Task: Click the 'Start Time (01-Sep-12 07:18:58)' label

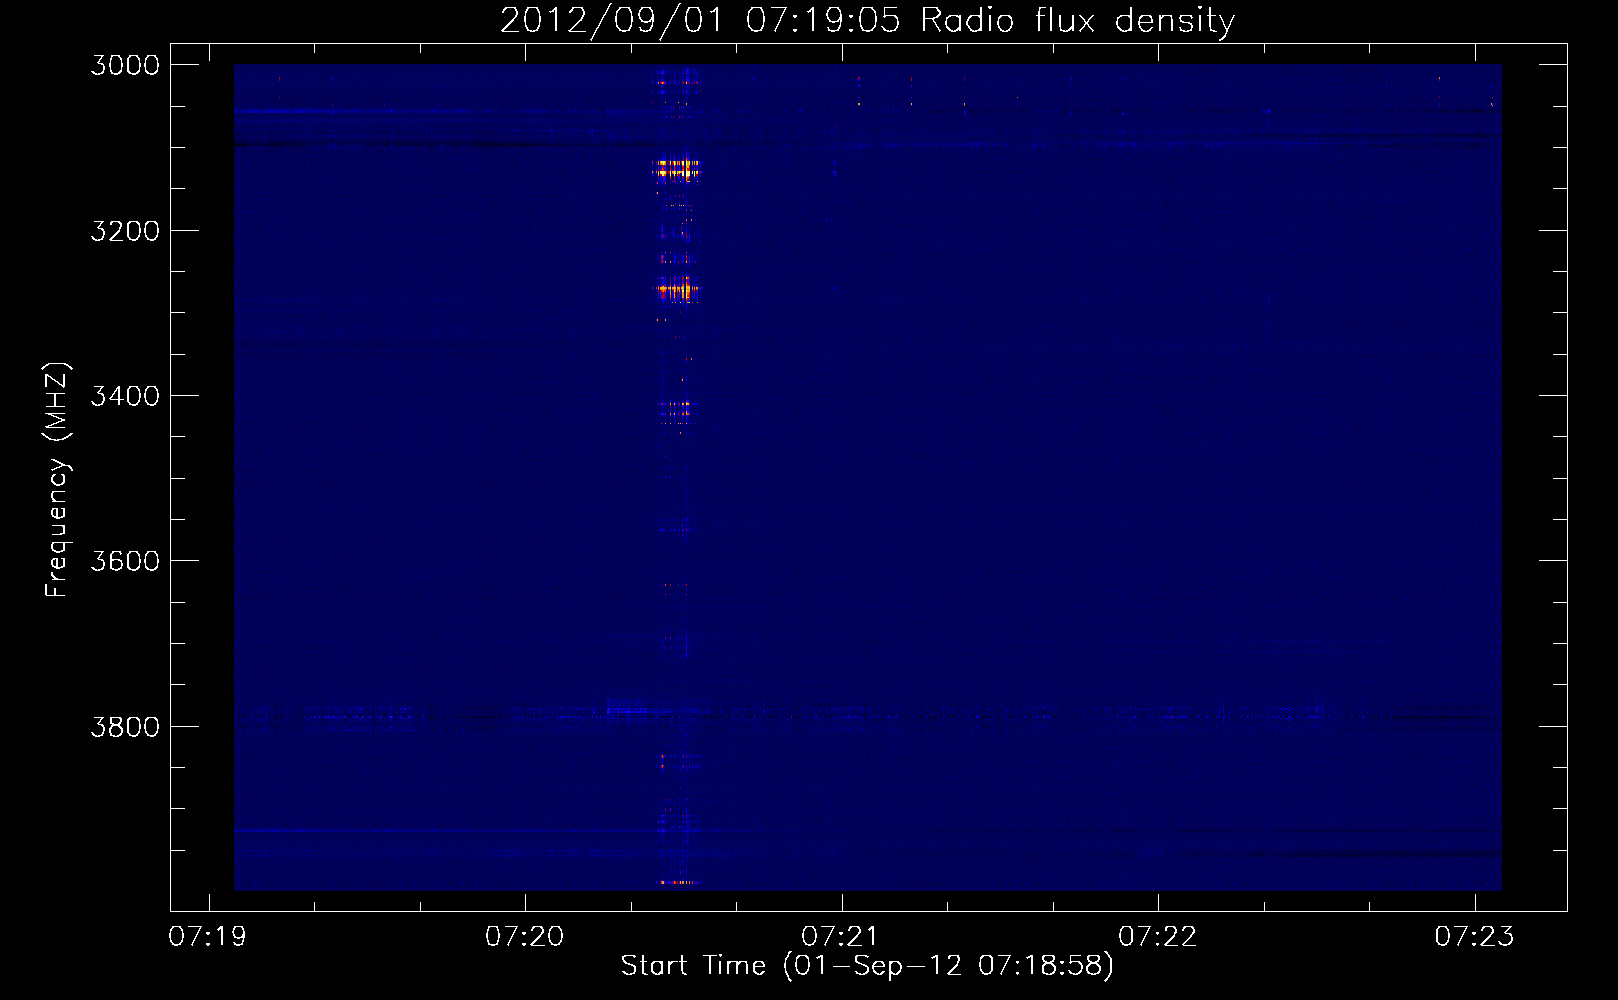Action: [x=867, y=966]
